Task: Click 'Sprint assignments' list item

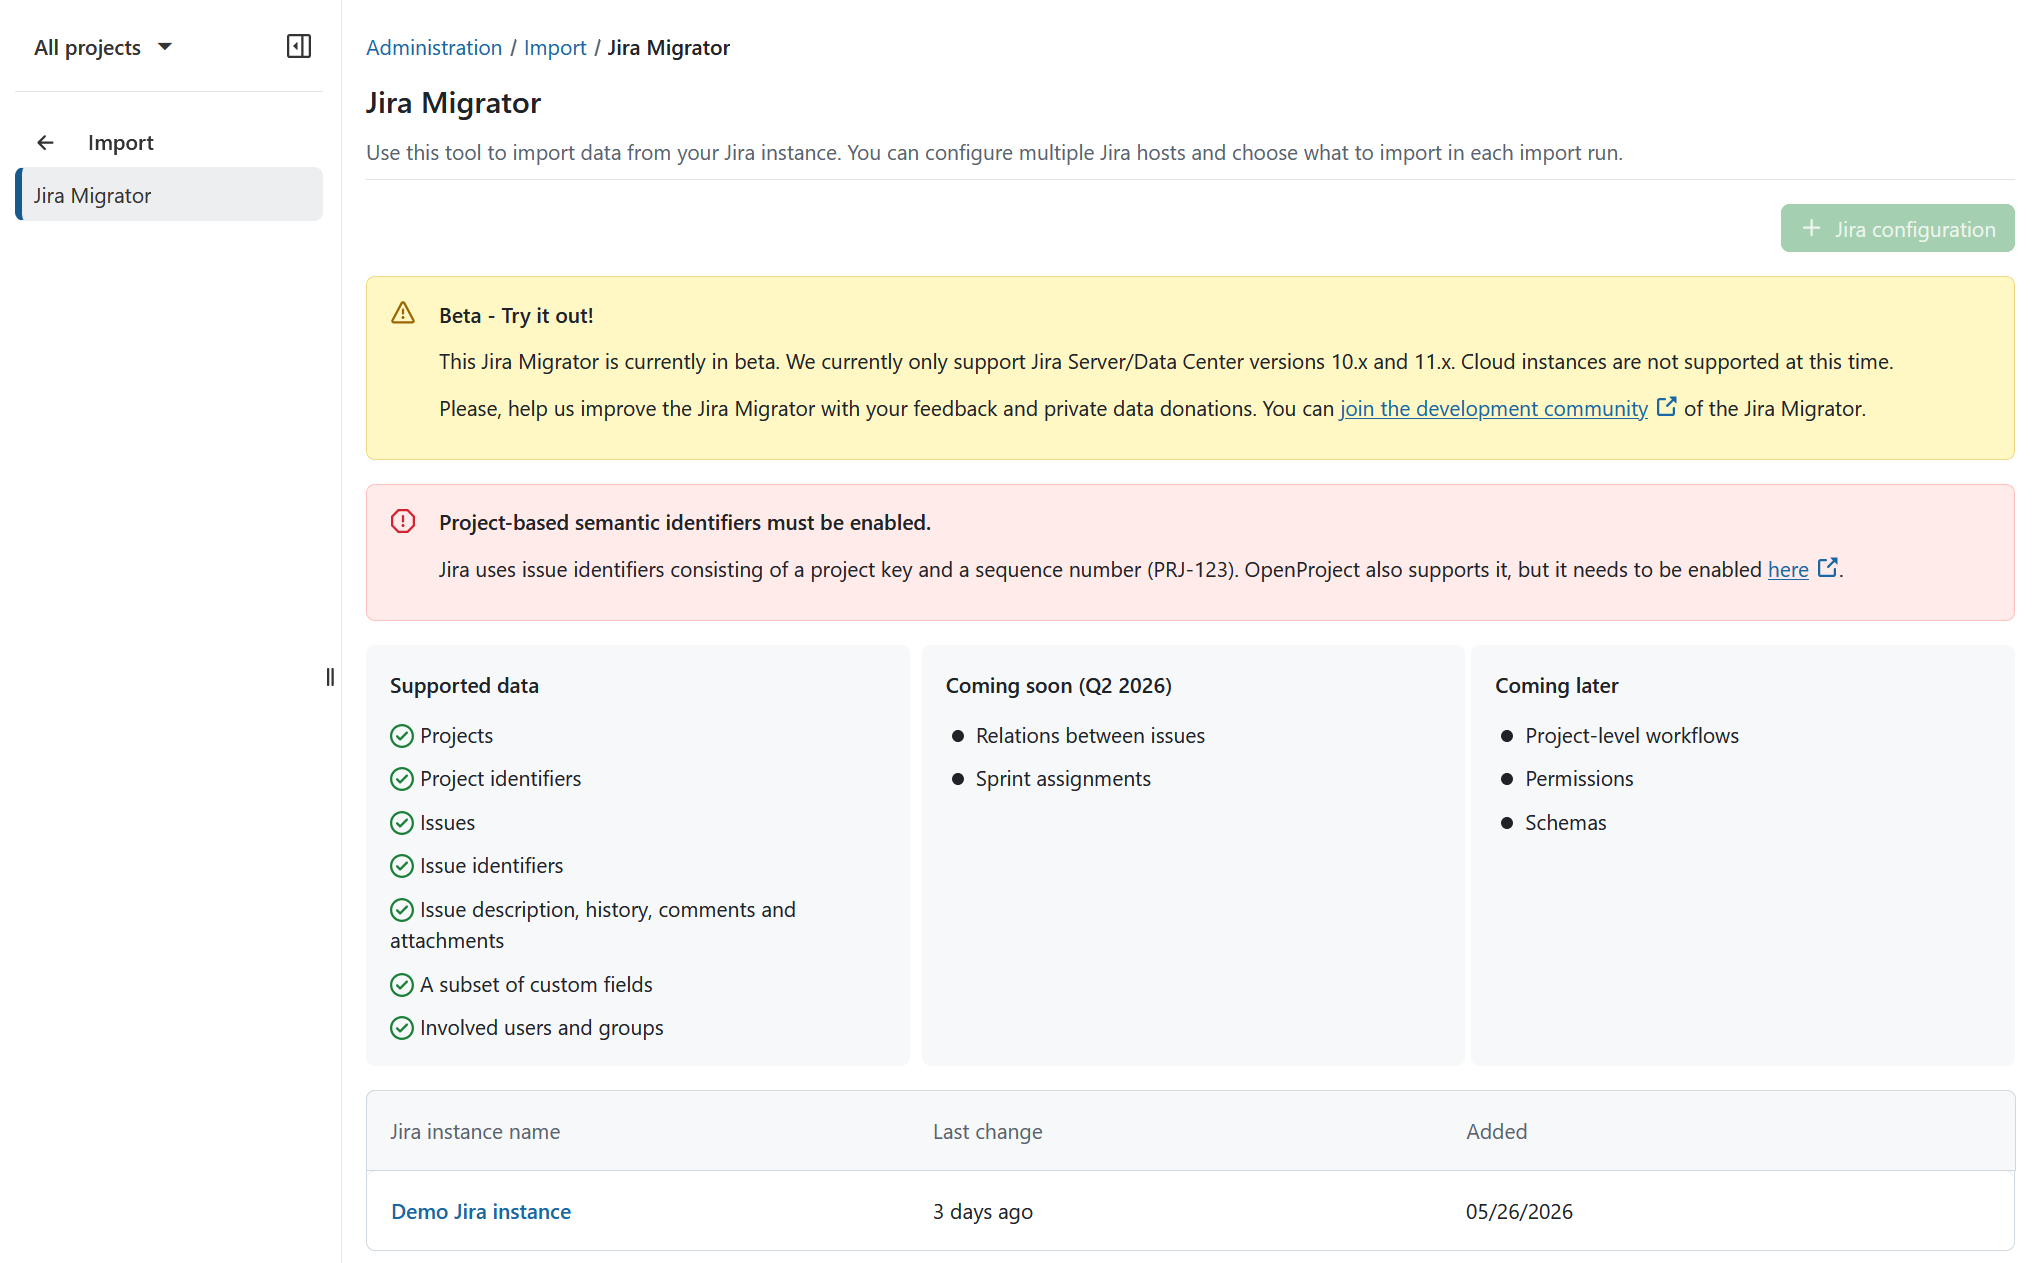Action: pos(1063,779)
